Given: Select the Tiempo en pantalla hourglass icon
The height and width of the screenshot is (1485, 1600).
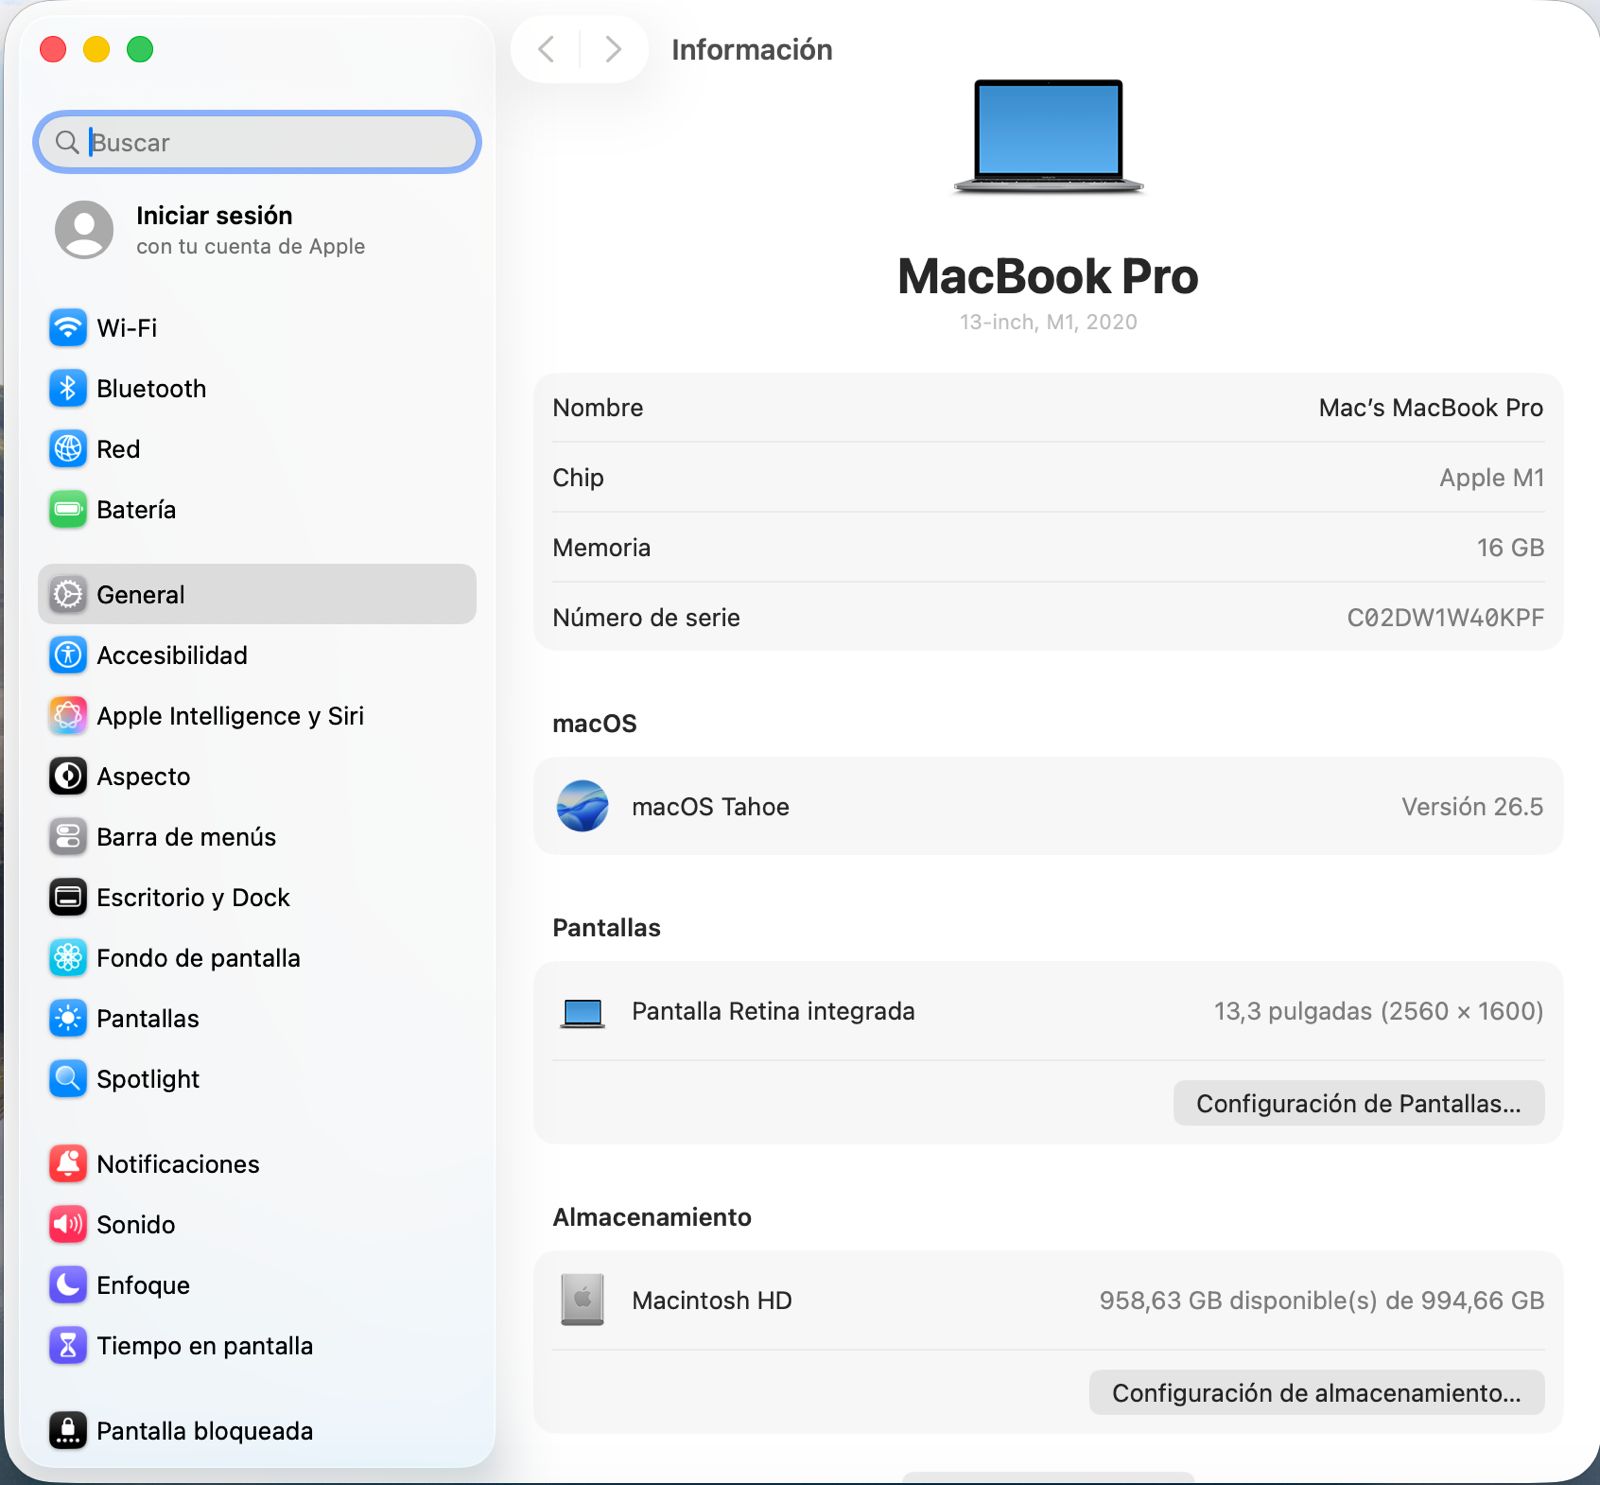Looking at the screenshot, I should pos(68,1346).
